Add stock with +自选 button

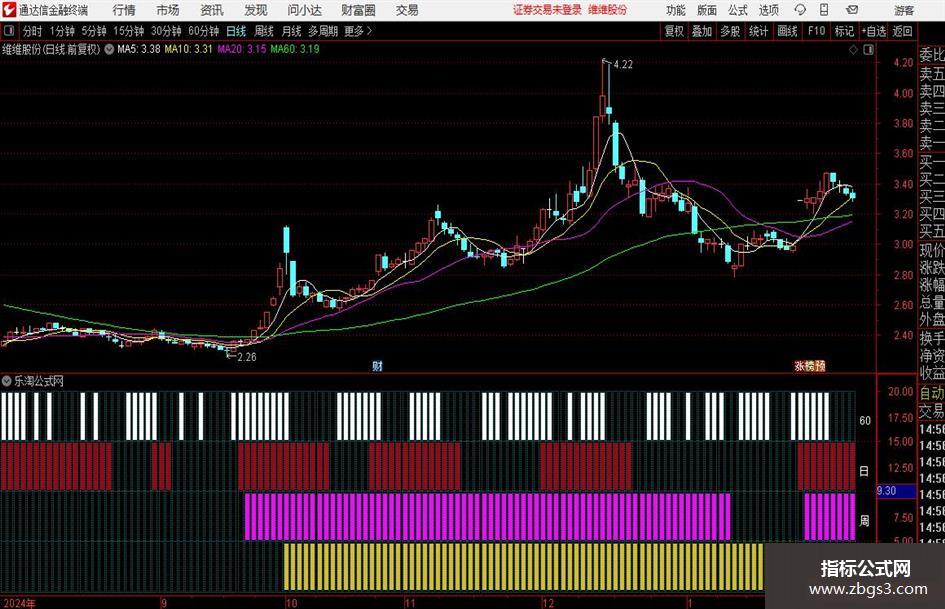[874, 31]
